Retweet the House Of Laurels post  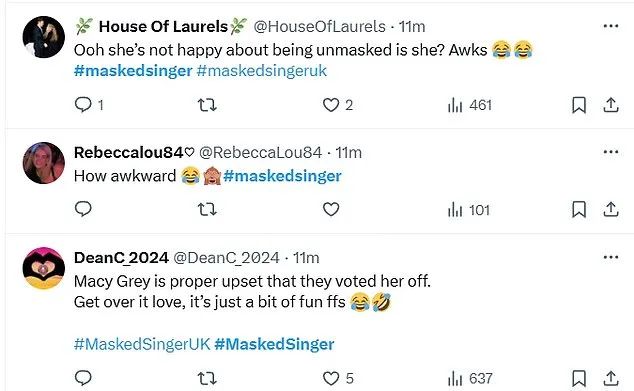pyautogui.click(x=207, y=105)
